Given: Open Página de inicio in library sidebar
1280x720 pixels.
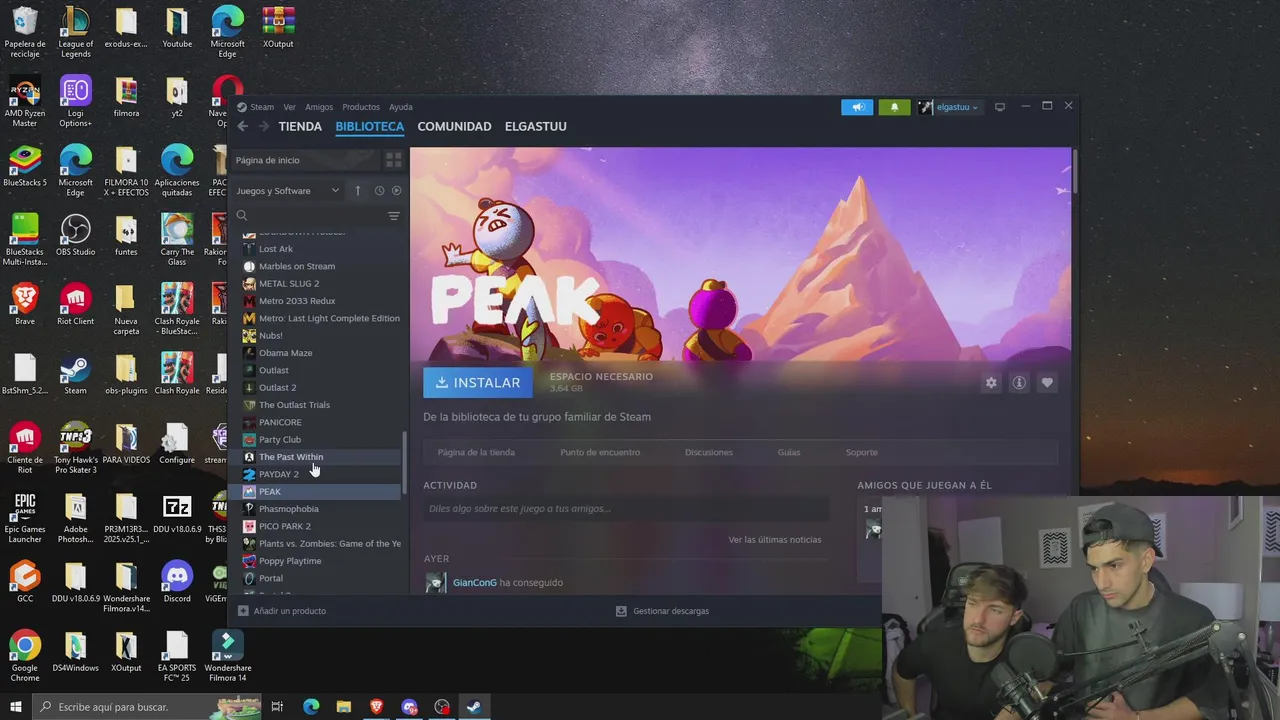Looking at the screenshot, I should pos(305,160).
